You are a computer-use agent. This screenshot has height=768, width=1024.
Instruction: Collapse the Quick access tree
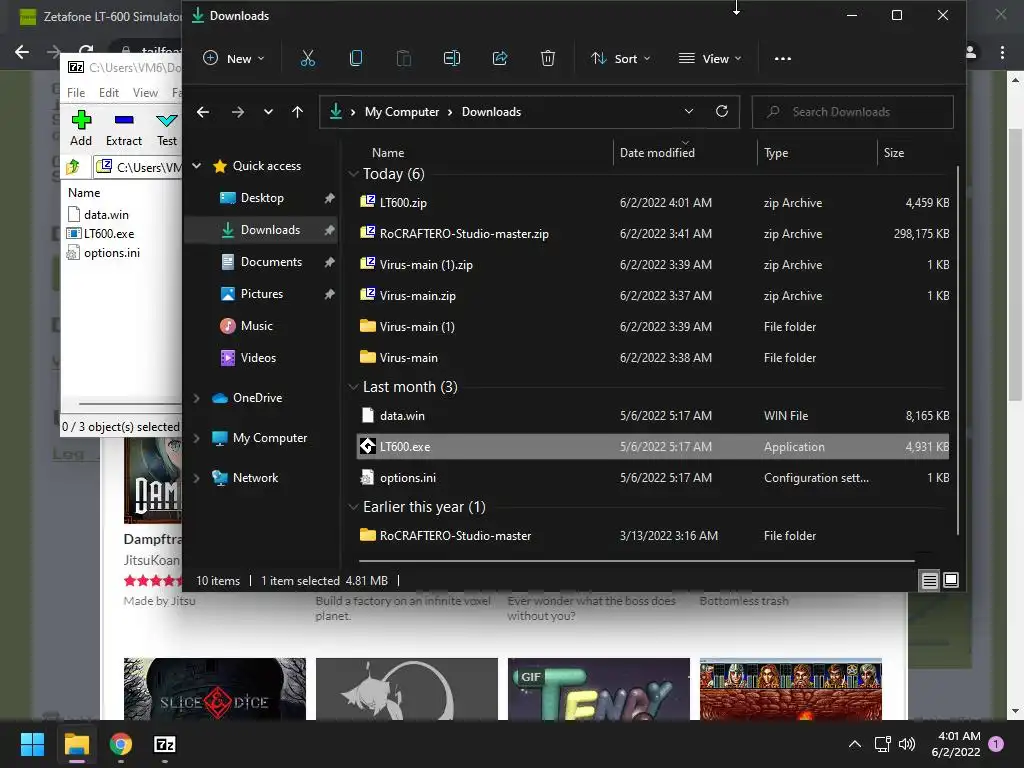click(x=197, y=166)
